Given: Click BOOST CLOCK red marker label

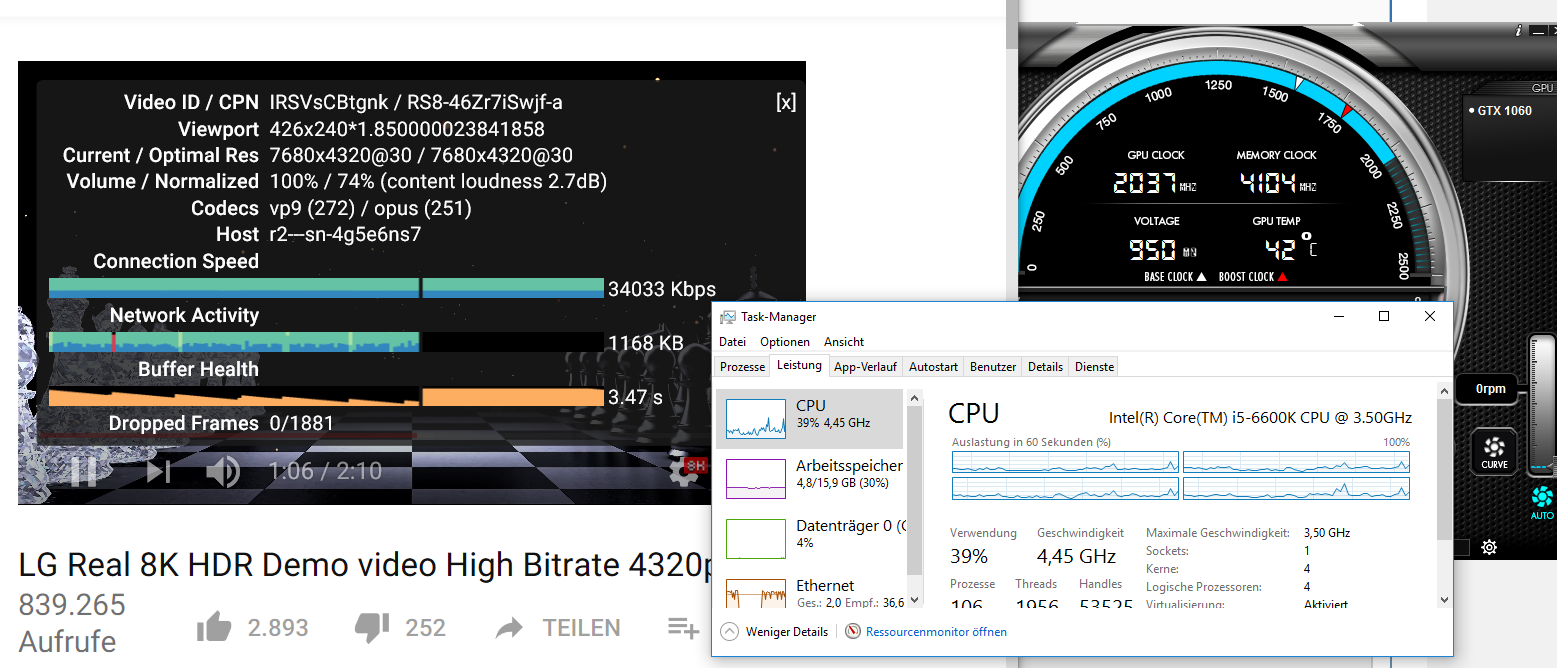Looking at the screenshot, I should click(x=1253, y=277).
